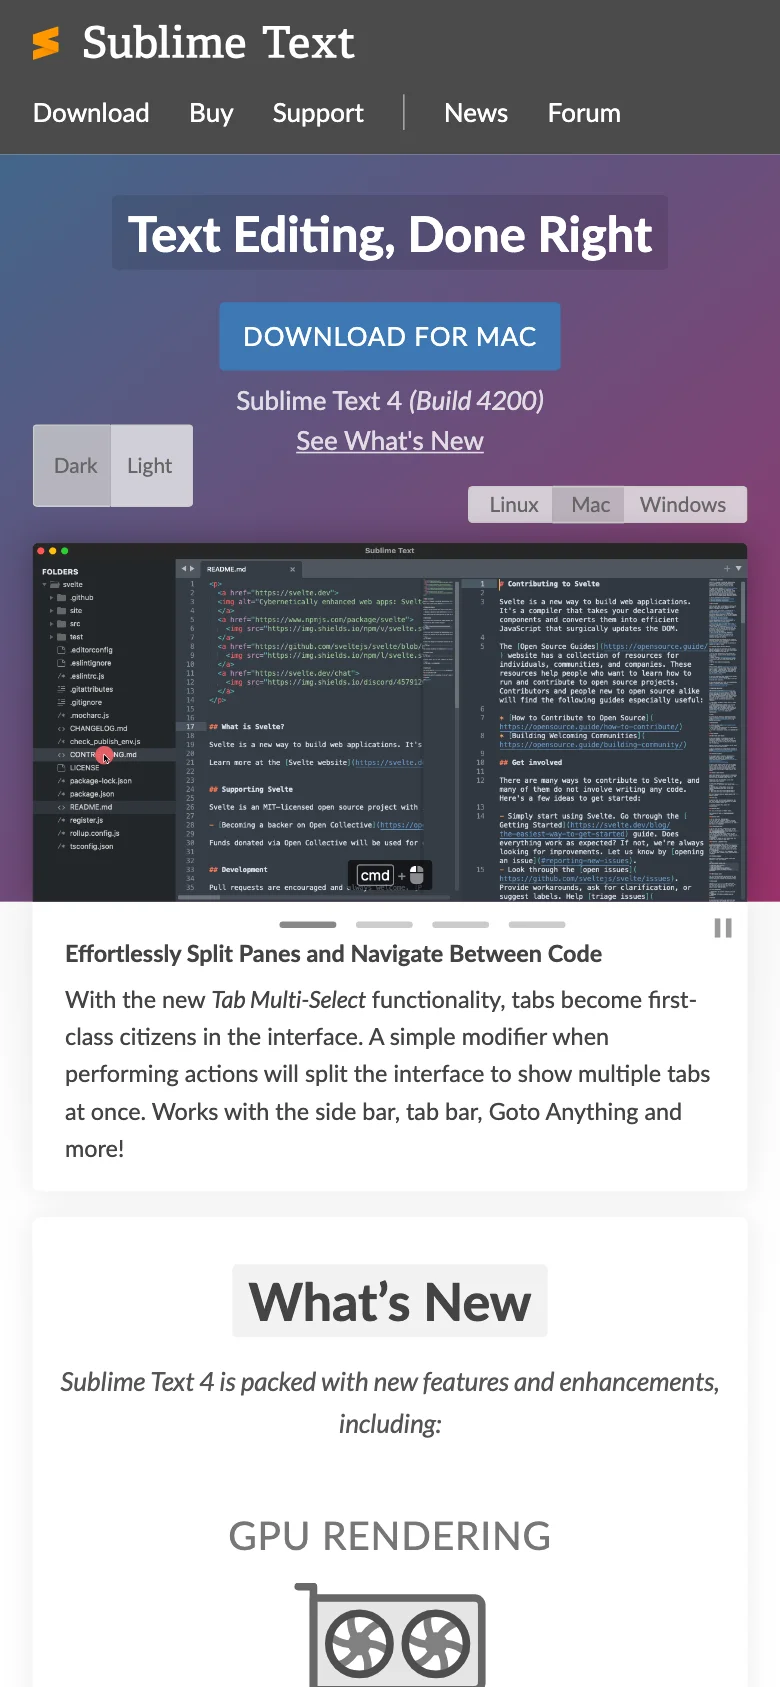The image size is (780, 1687).
Task: Click the 'Text Editing, Done Right' headline
Action: click(390, 234)
